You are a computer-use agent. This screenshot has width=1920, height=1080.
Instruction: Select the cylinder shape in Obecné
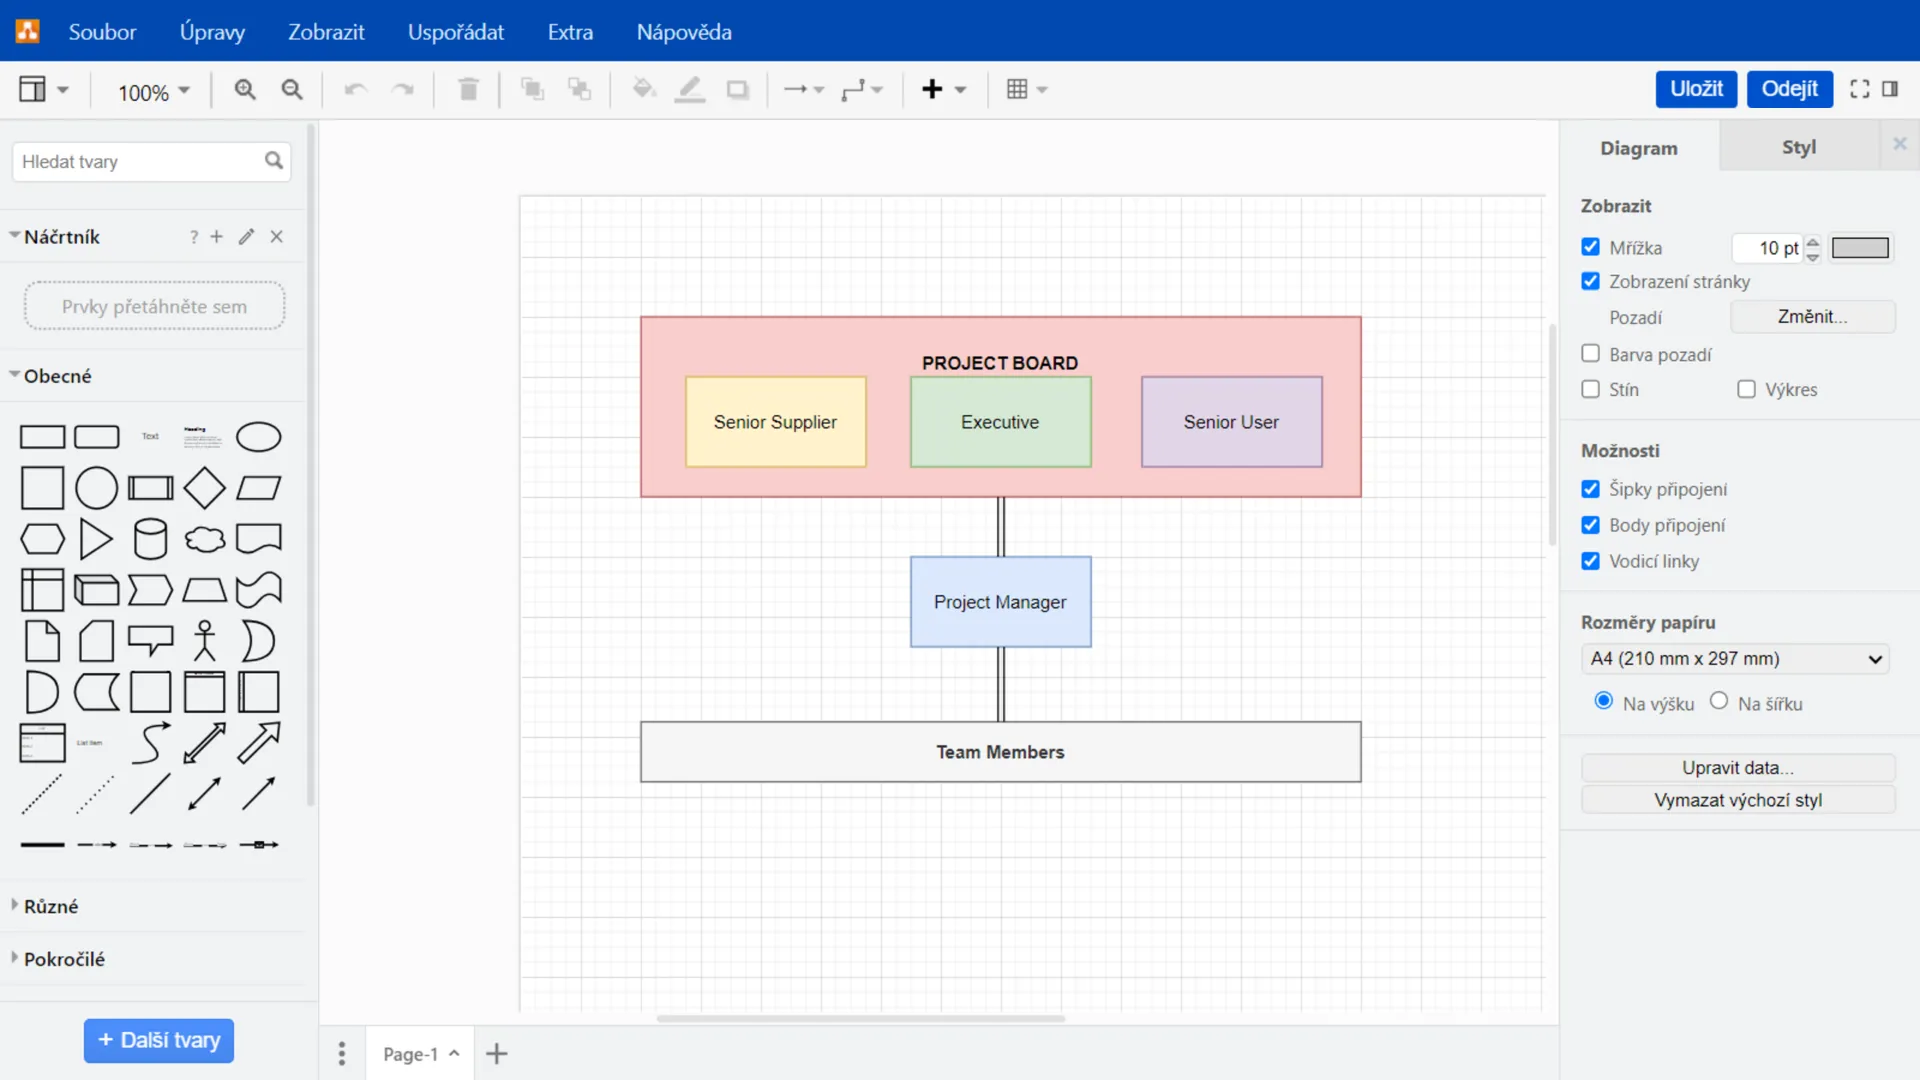point(151,539)
